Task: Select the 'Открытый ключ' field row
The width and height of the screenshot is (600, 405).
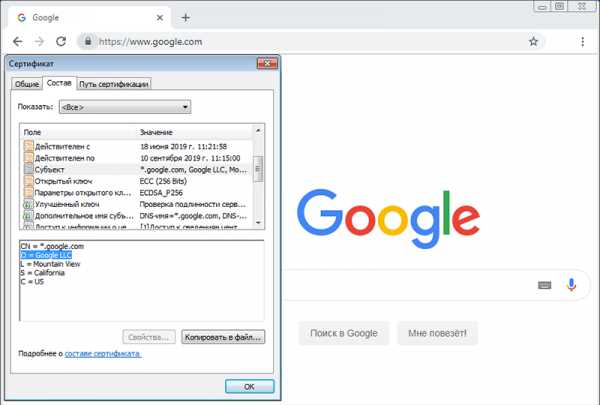Action: 136,181
